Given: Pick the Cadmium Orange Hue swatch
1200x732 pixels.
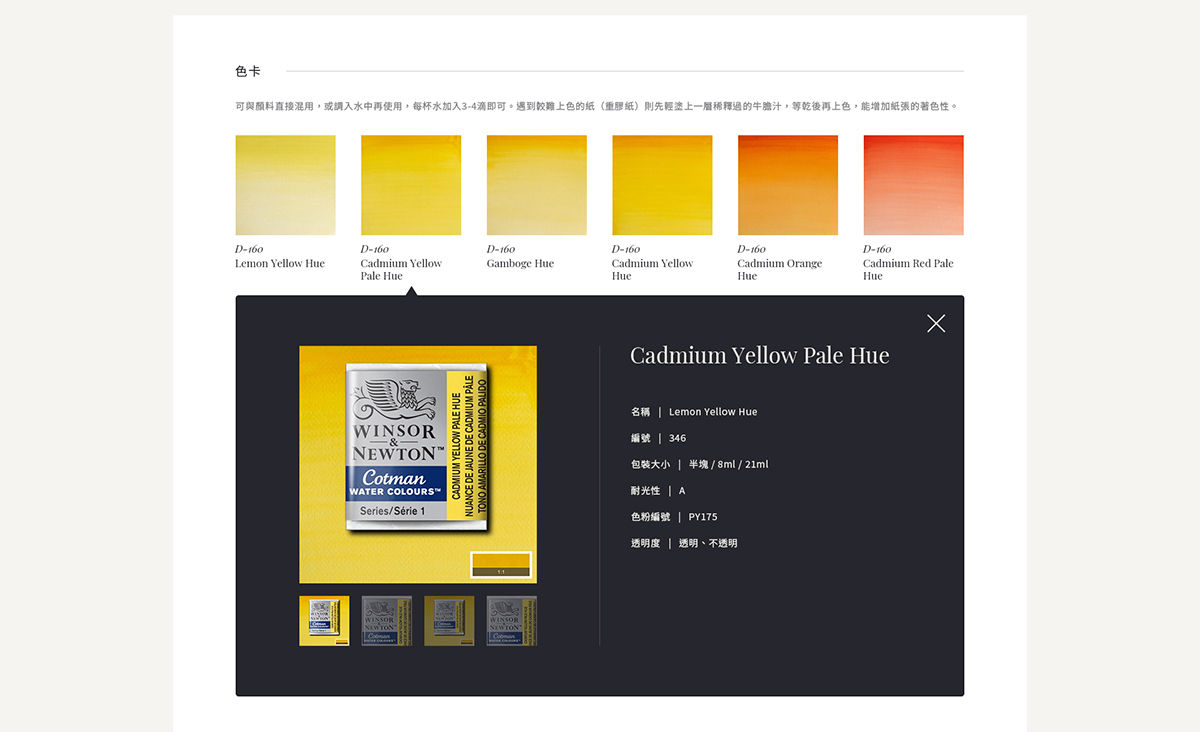Looking at the screenshot, I should tap(787, 185).
